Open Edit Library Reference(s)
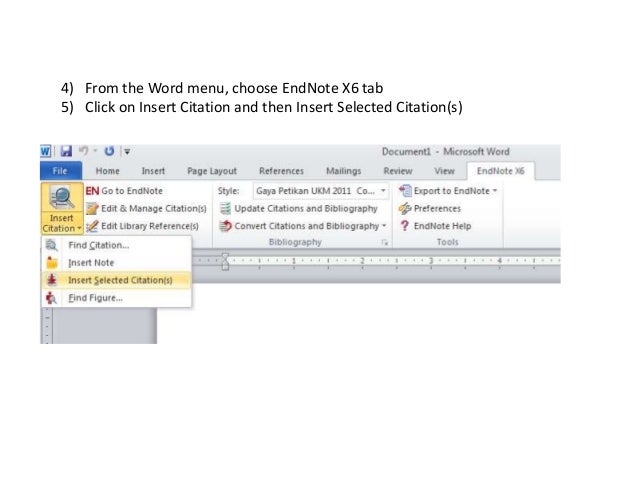The image size is (638, 479). [150, 226]
